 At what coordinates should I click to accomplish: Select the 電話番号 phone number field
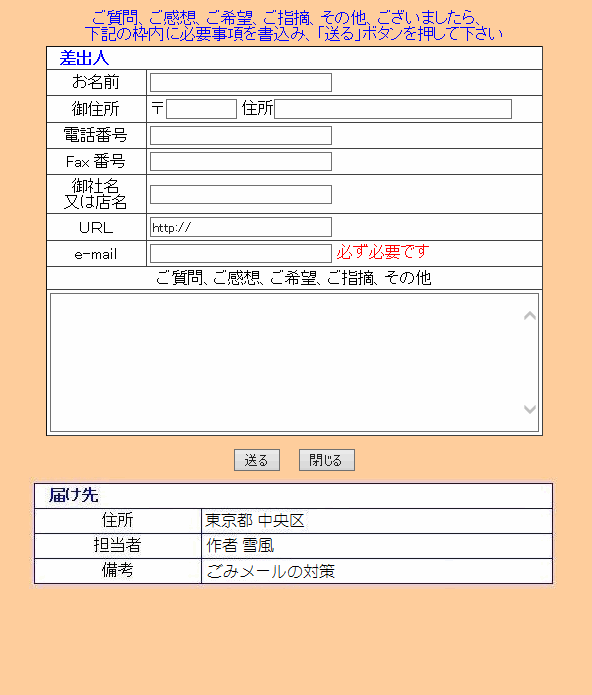click(x=241, y=135)
